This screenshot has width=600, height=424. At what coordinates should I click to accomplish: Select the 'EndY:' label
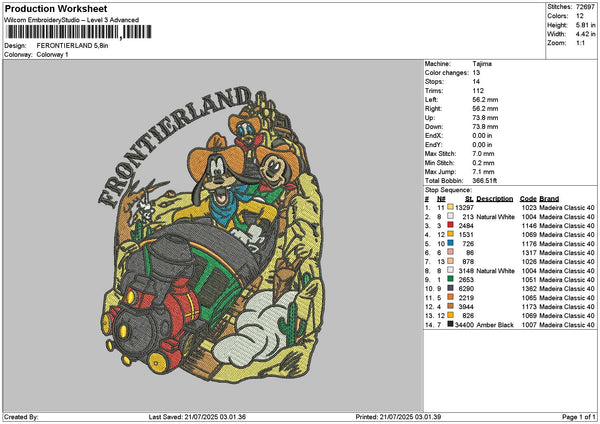[434, 145]
